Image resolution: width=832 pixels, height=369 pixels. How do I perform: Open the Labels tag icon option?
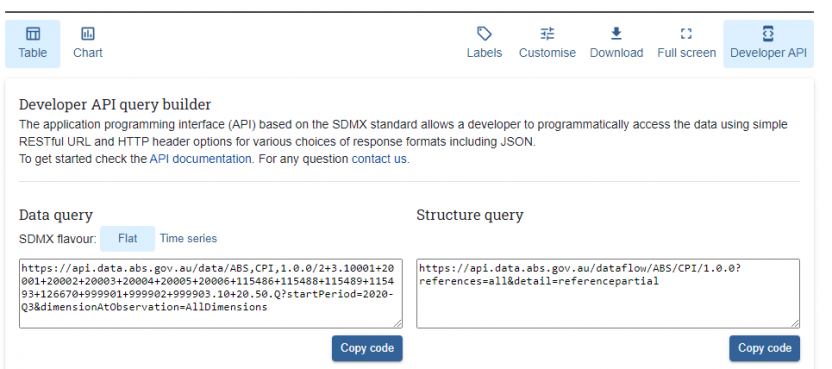click(x=484, y=44)
